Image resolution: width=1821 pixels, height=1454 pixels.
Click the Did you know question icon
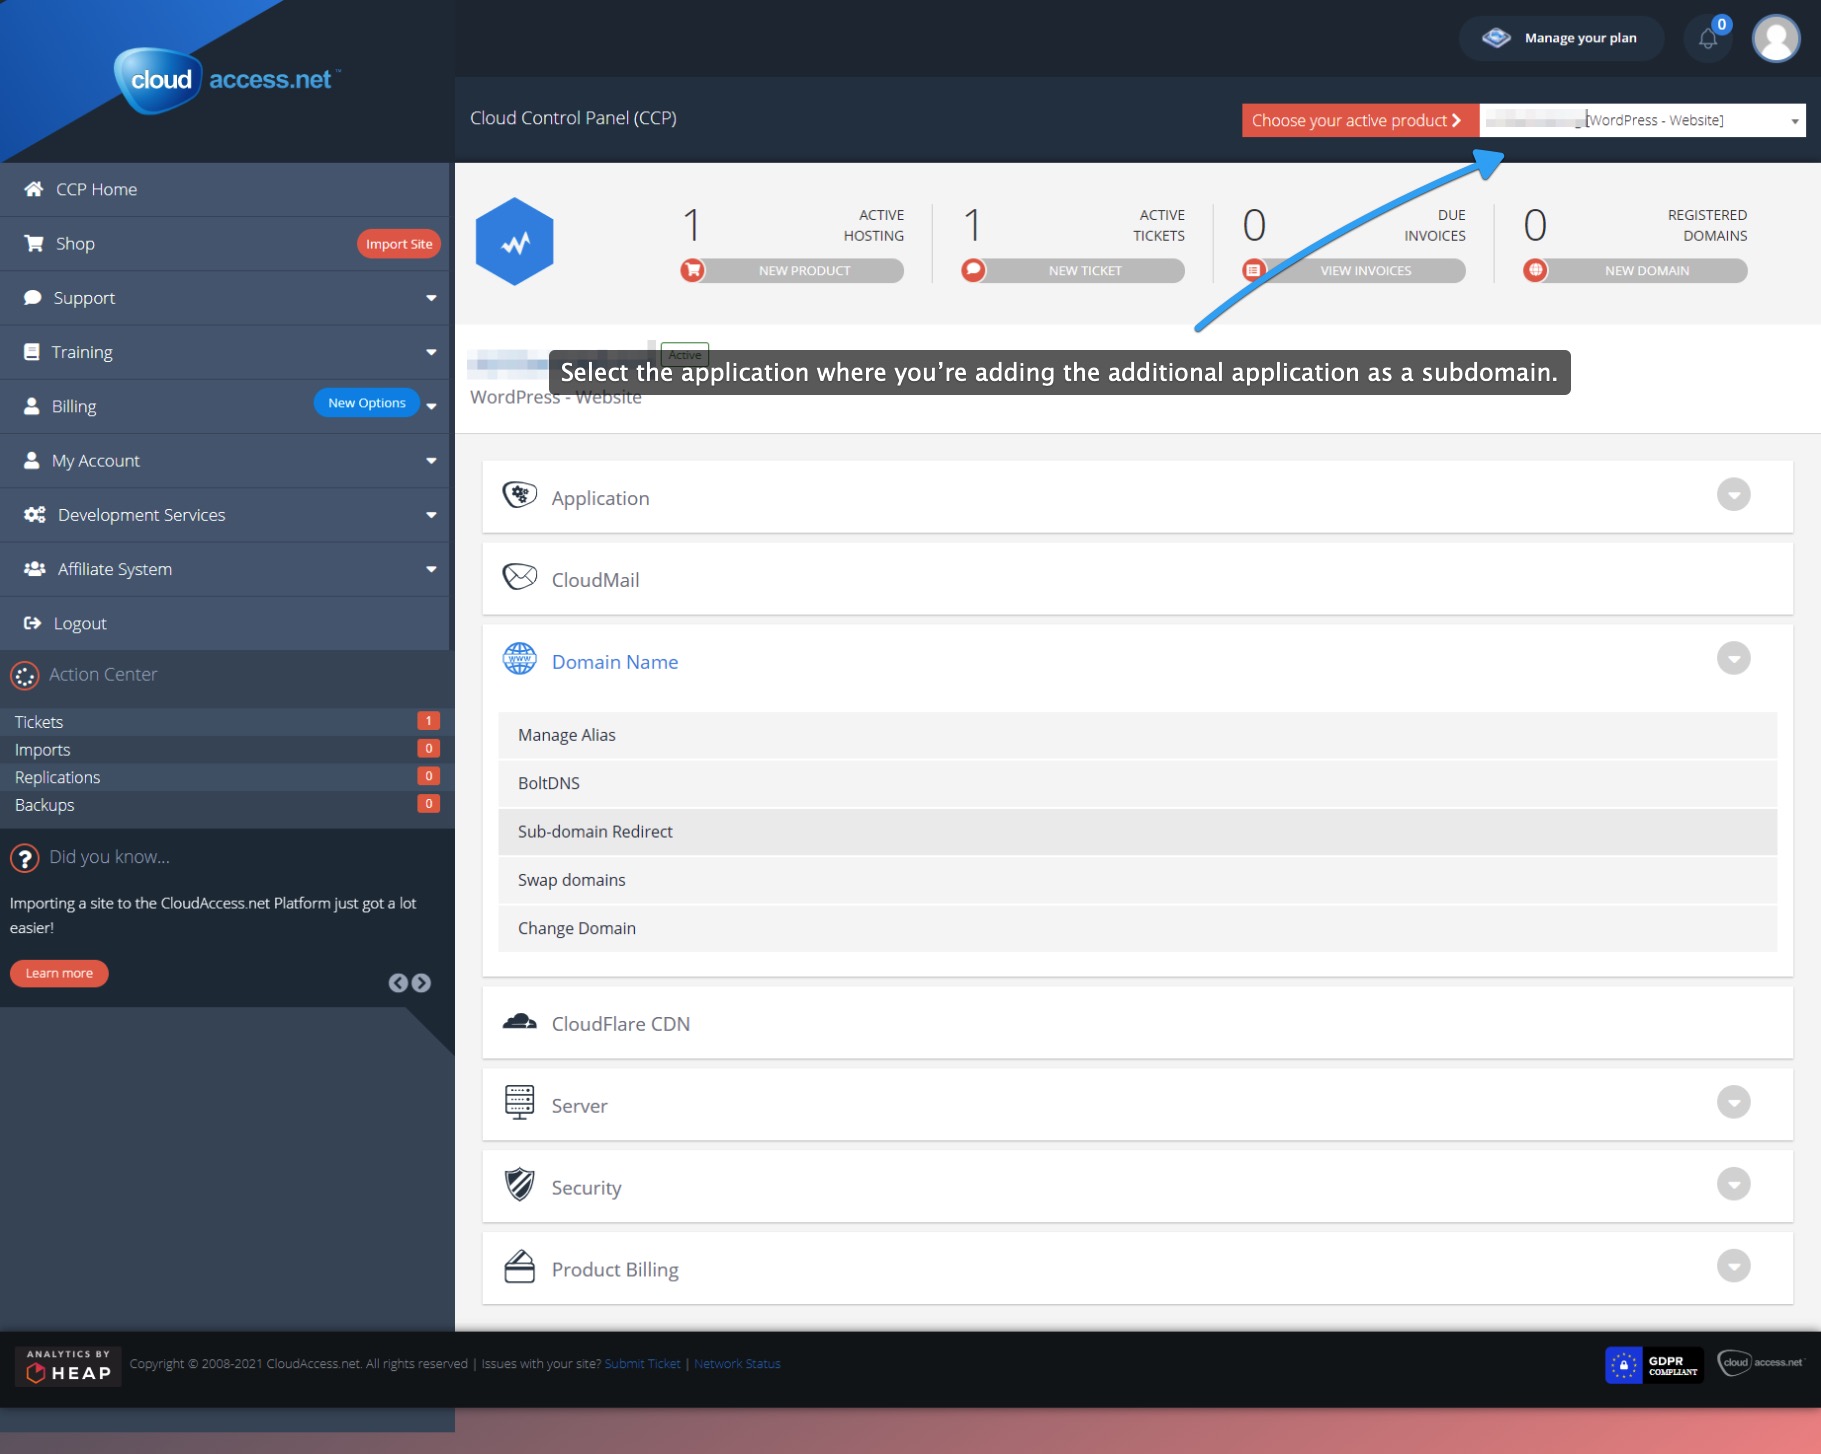(x=25, y=858)
